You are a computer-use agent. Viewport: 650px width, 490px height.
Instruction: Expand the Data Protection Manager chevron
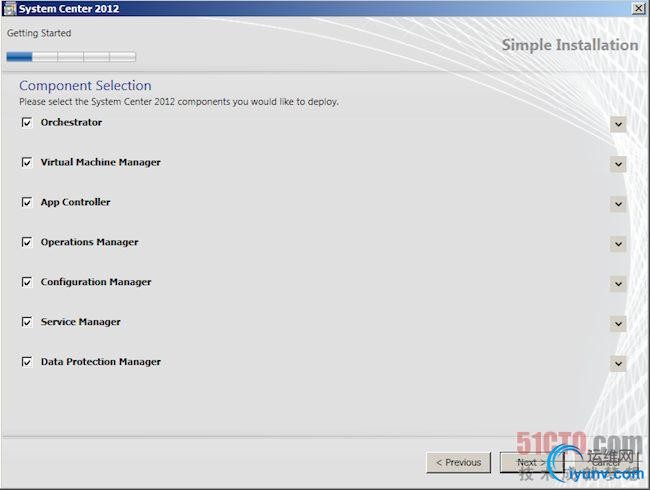tap(618, 364)
